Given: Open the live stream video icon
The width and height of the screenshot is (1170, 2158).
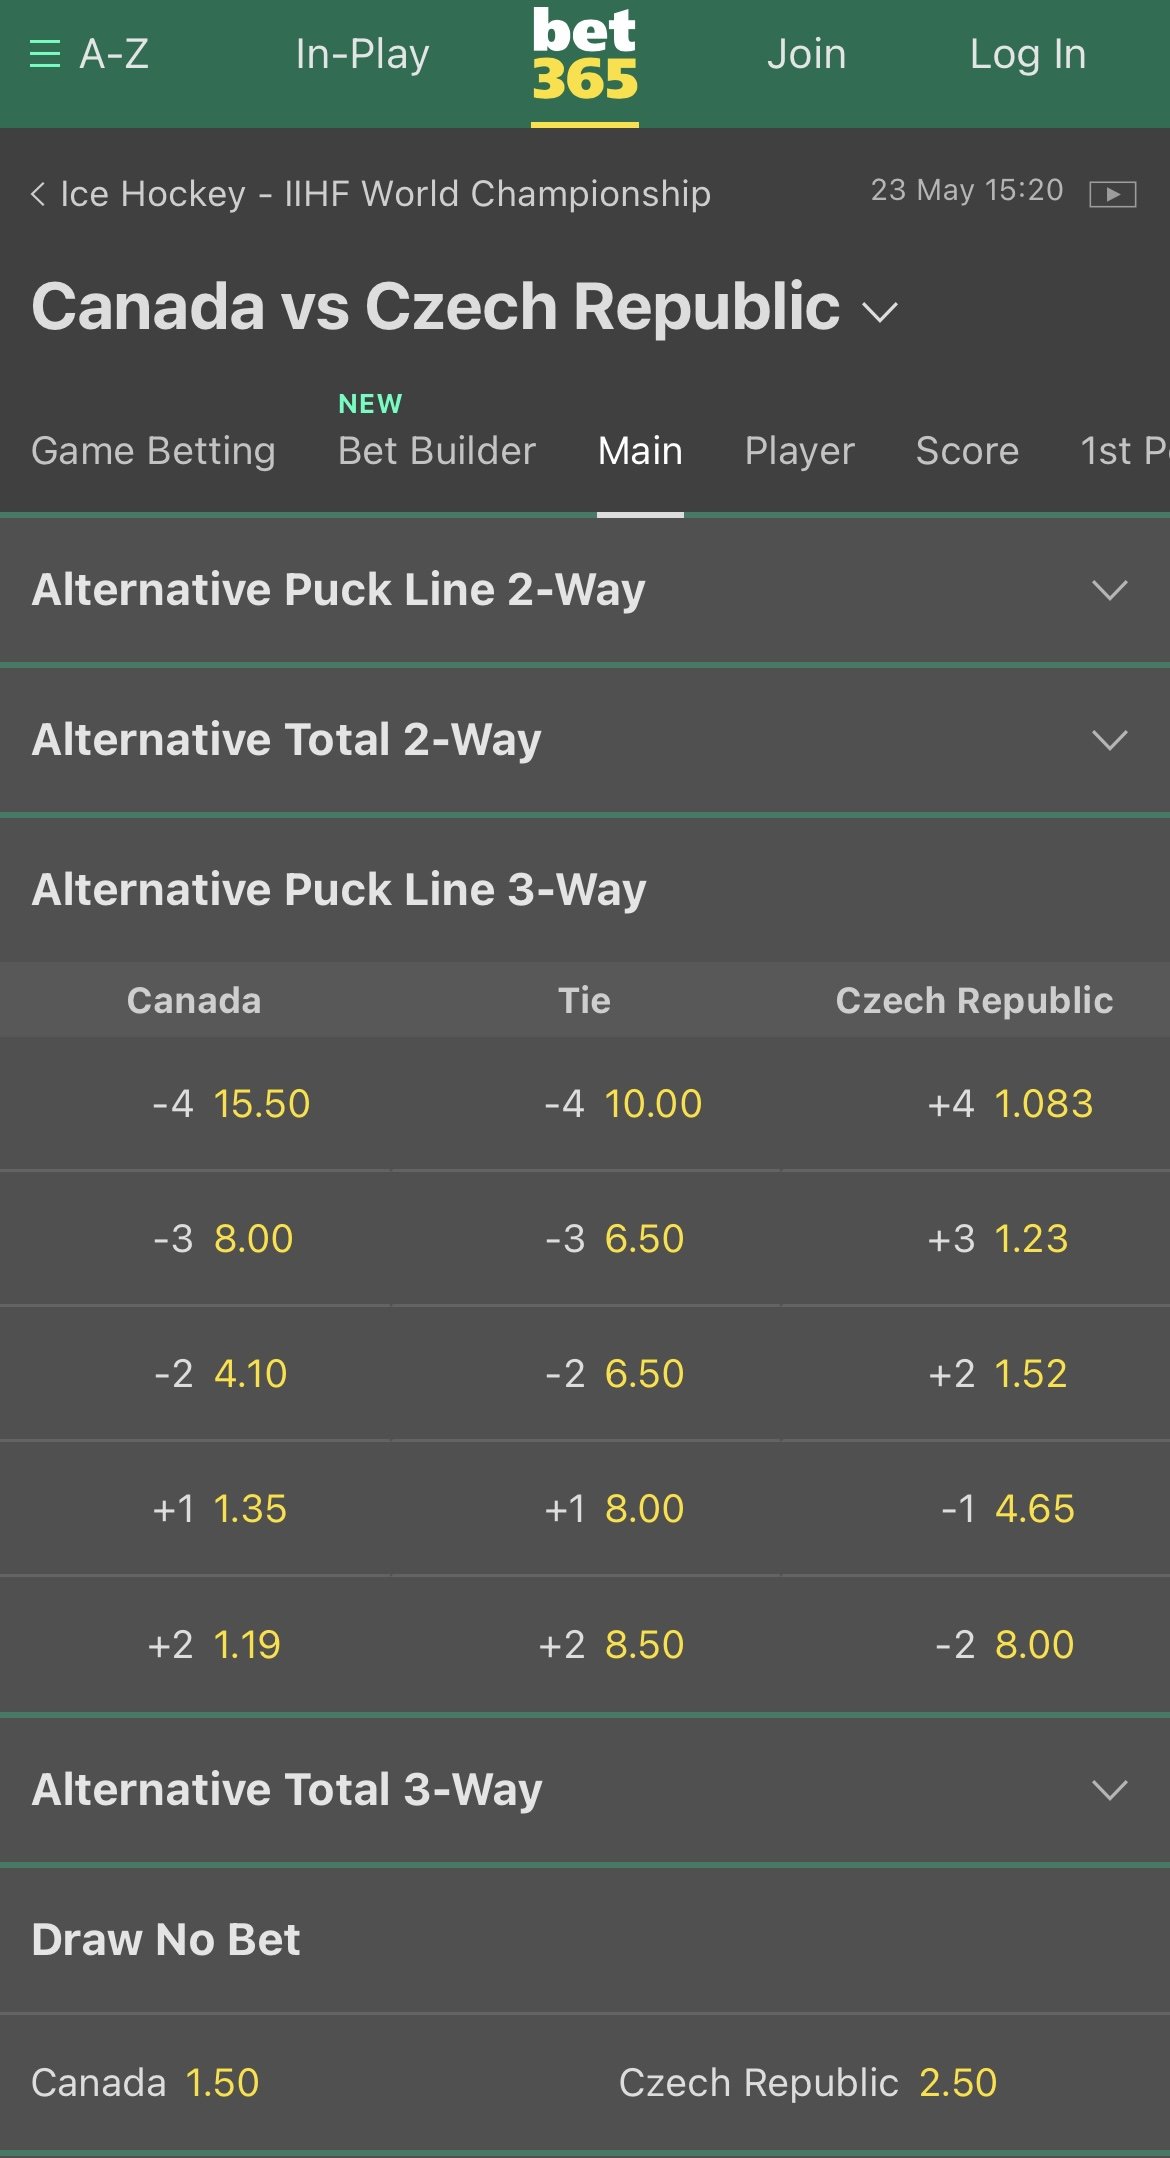Looking at the screenshot, I should (x=1112, y=194).
